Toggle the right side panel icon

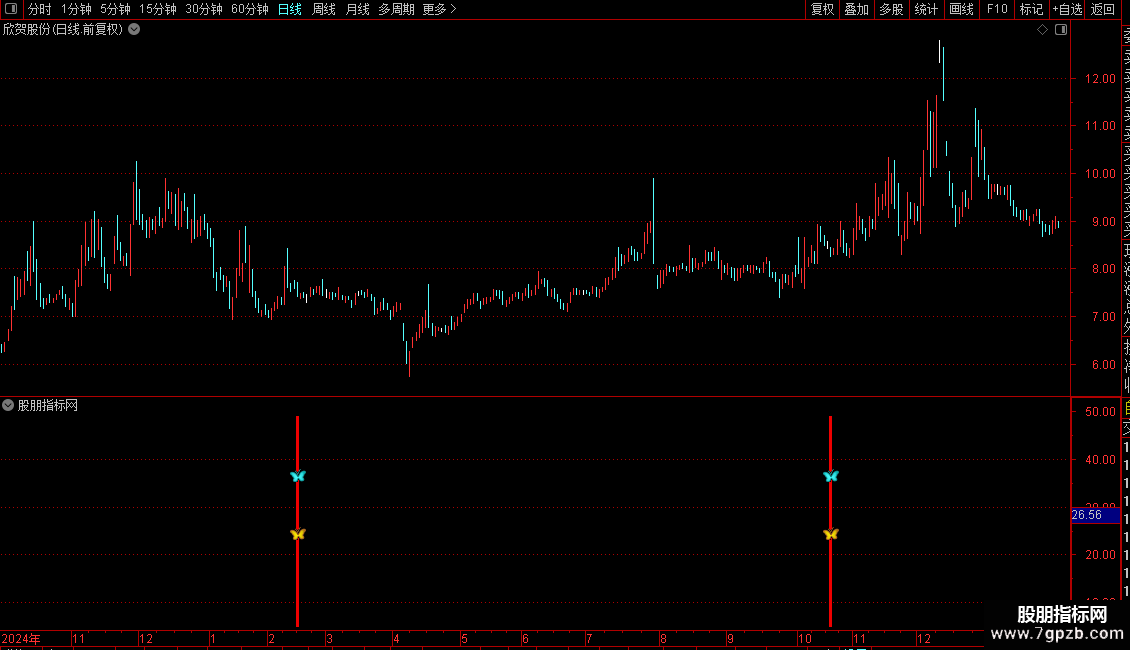point(1061,30)
